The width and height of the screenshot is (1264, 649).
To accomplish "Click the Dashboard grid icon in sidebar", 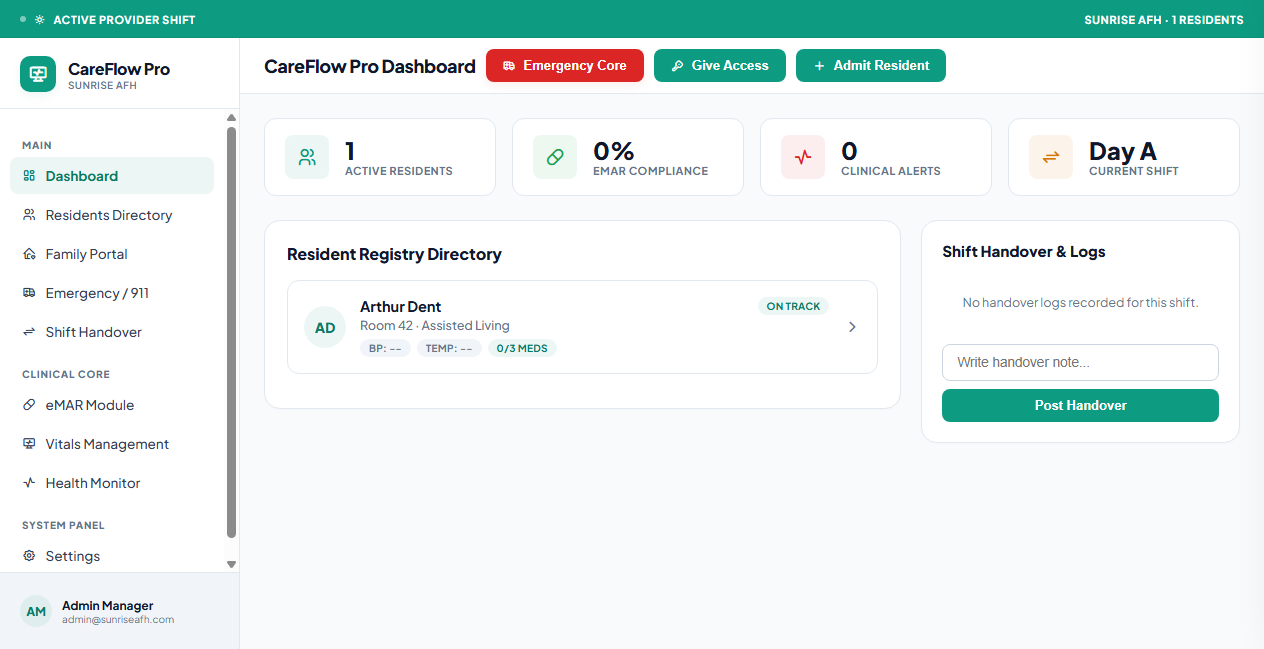I will 29,176.
